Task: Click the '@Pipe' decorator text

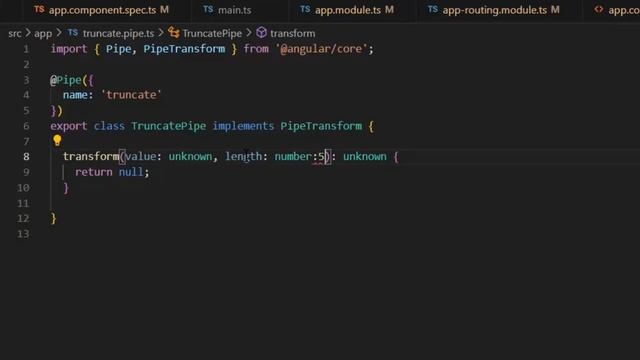Action: pos(66,80)
